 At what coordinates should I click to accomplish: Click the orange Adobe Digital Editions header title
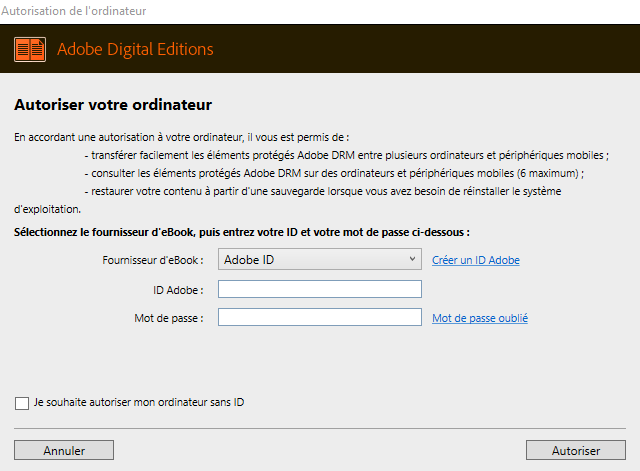(x=135, y=49)
